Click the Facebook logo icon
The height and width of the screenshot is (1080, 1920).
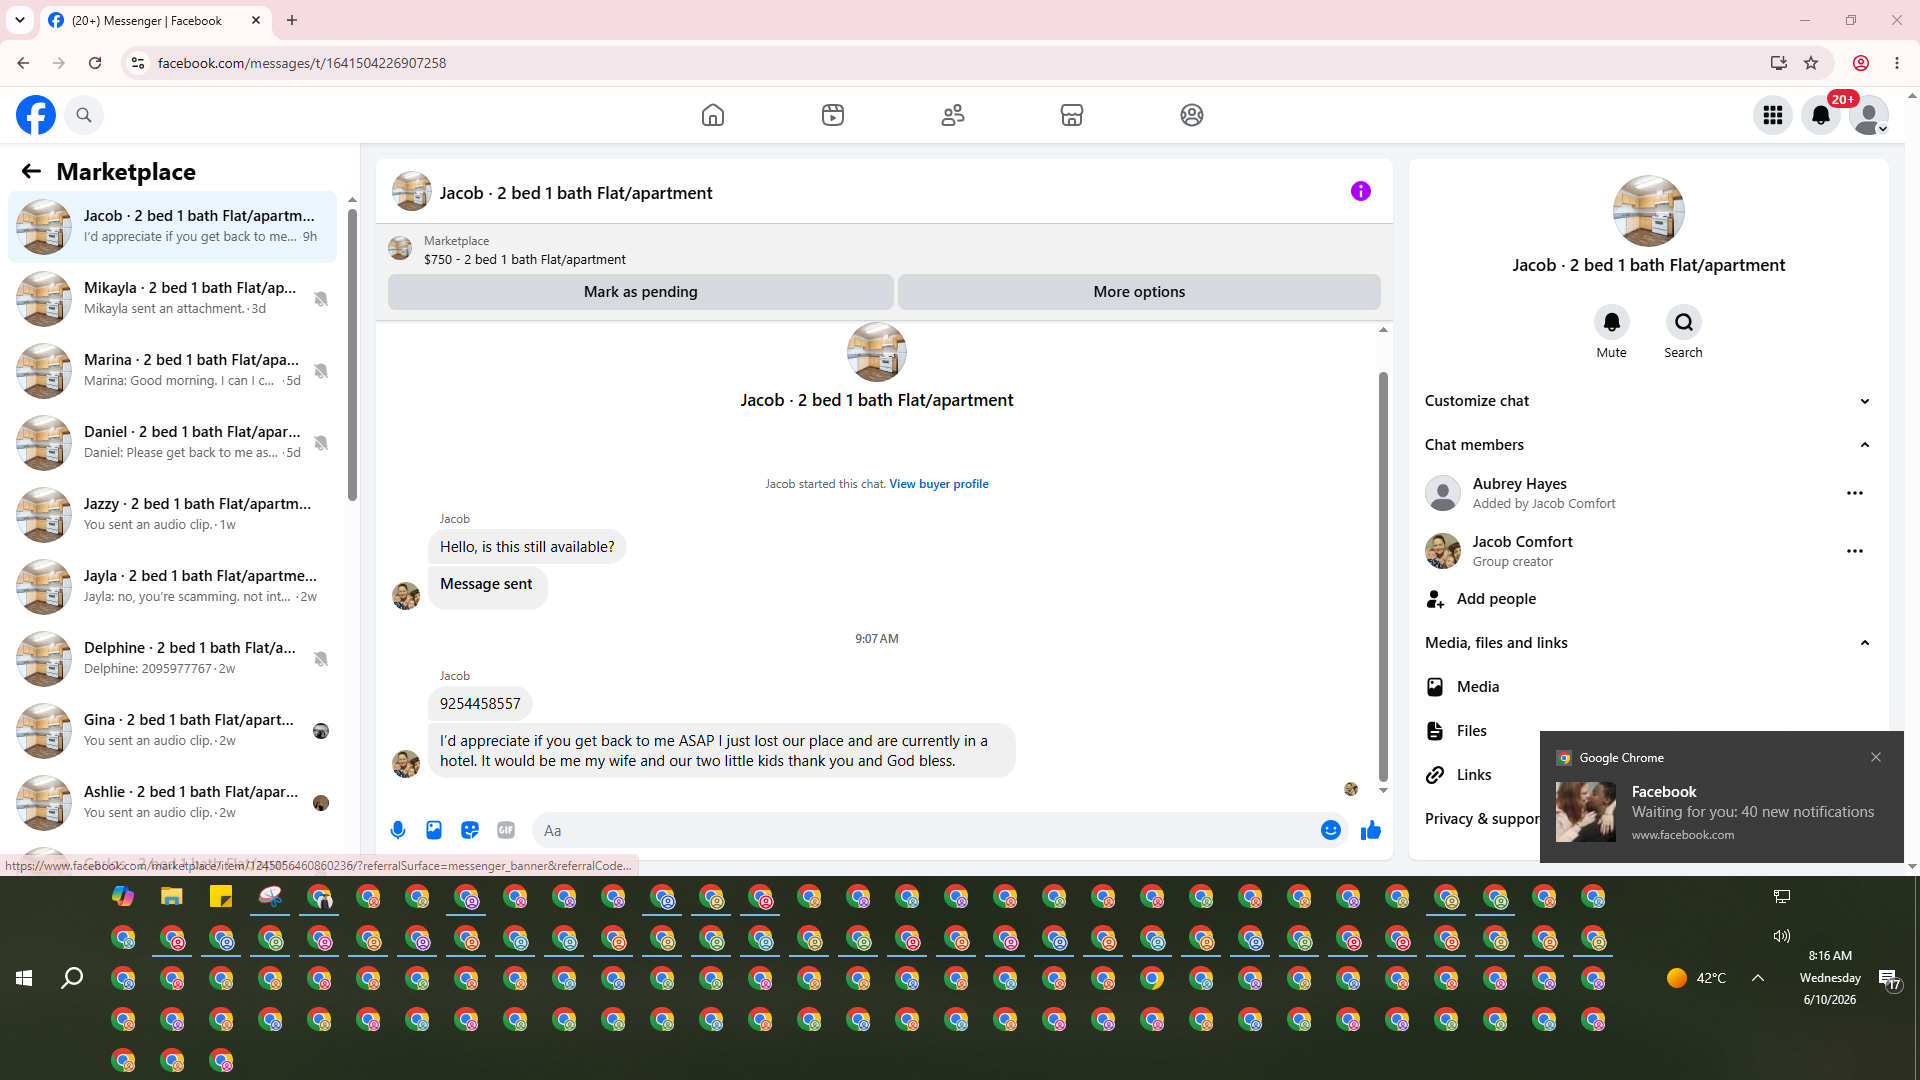[x=36, y=115]
